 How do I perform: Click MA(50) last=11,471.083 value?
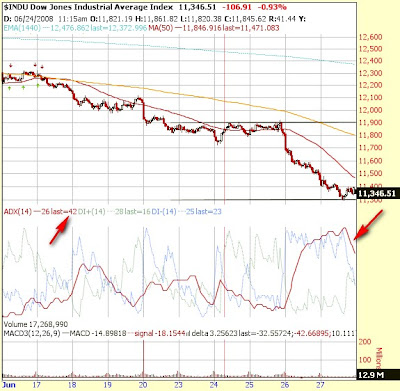click(251, 28)
